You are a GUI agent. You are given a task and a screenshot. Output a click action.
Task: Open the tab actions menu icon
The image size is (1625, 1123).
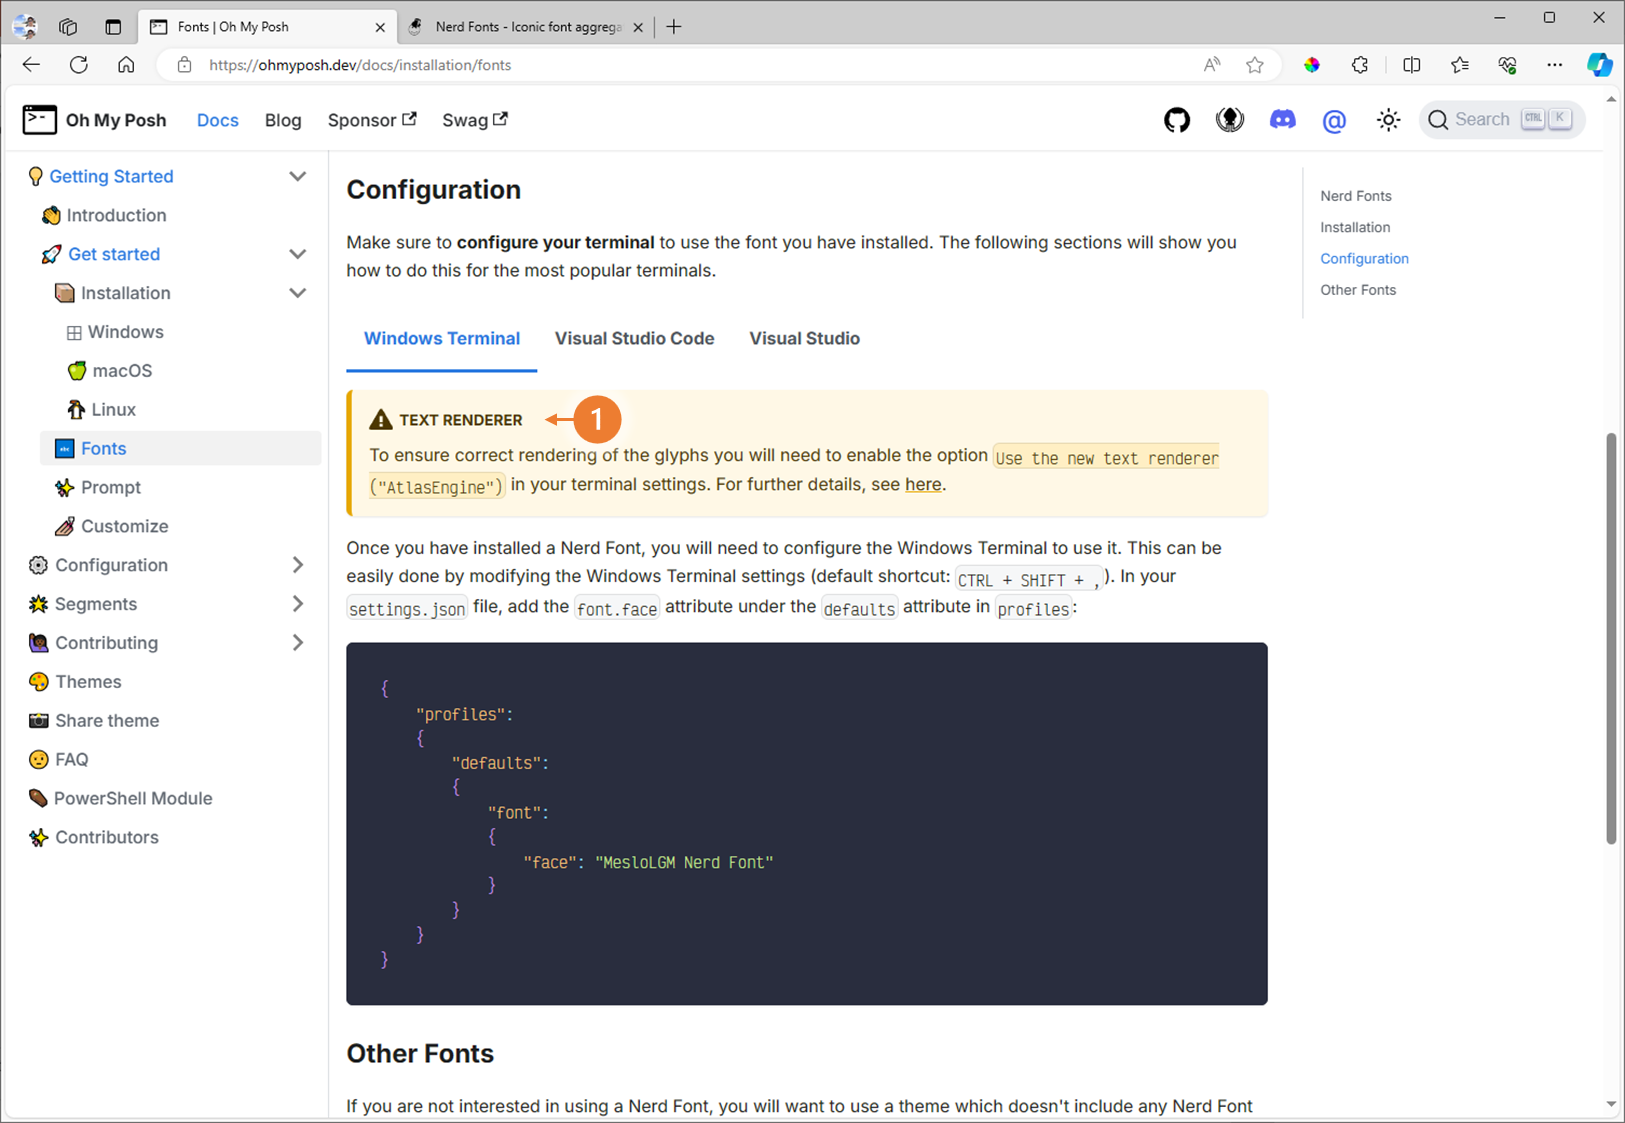113,27
